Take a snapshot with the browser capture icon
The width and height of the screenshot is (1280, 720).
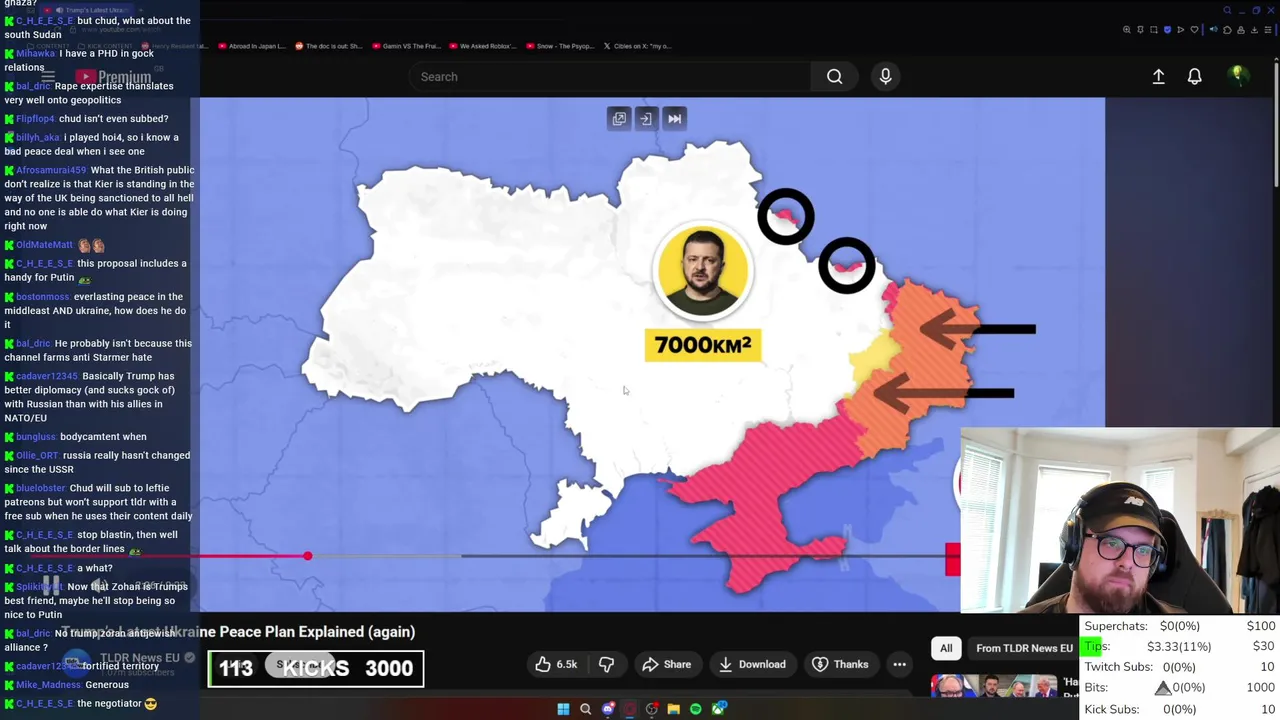pos(1154,30)
